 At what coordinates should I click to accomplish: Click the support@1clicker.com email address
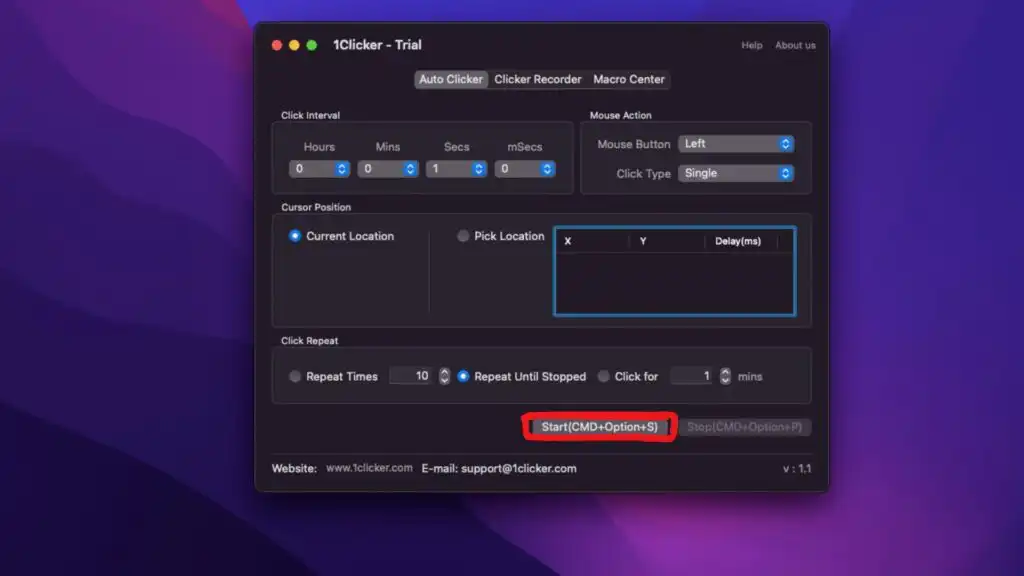click(x=519, y=468)
